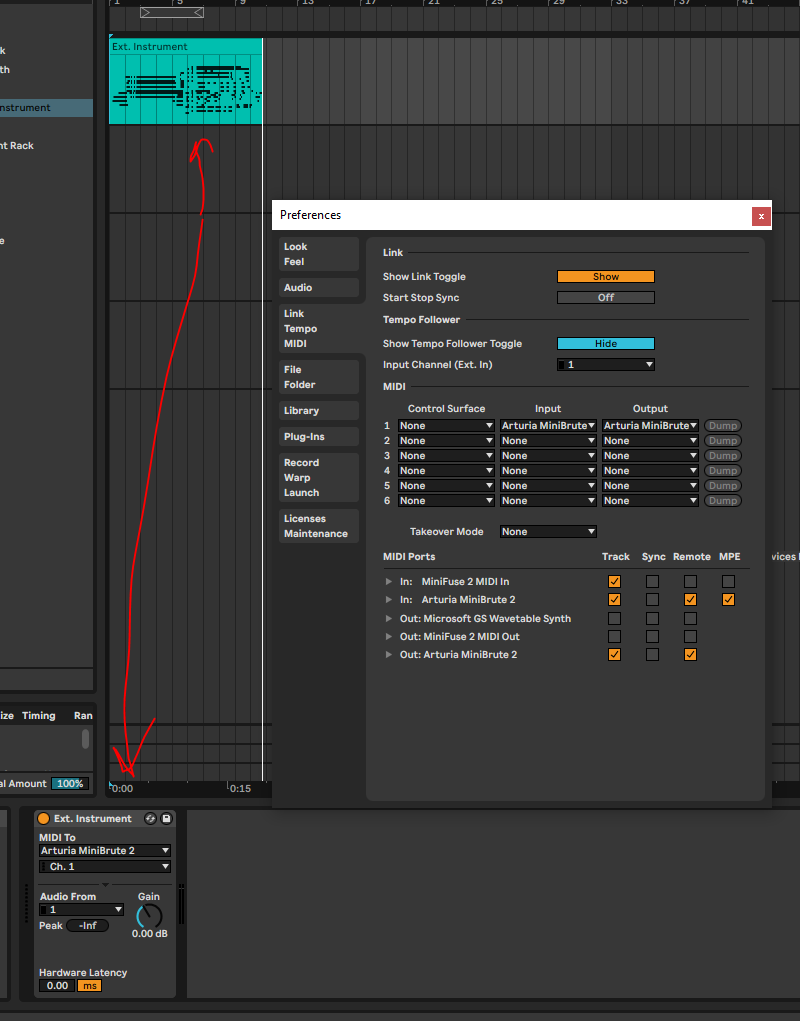
Task: Enable Sync for Out: Arturia MiniBrute 2
Action: click(x=652, y=655)
